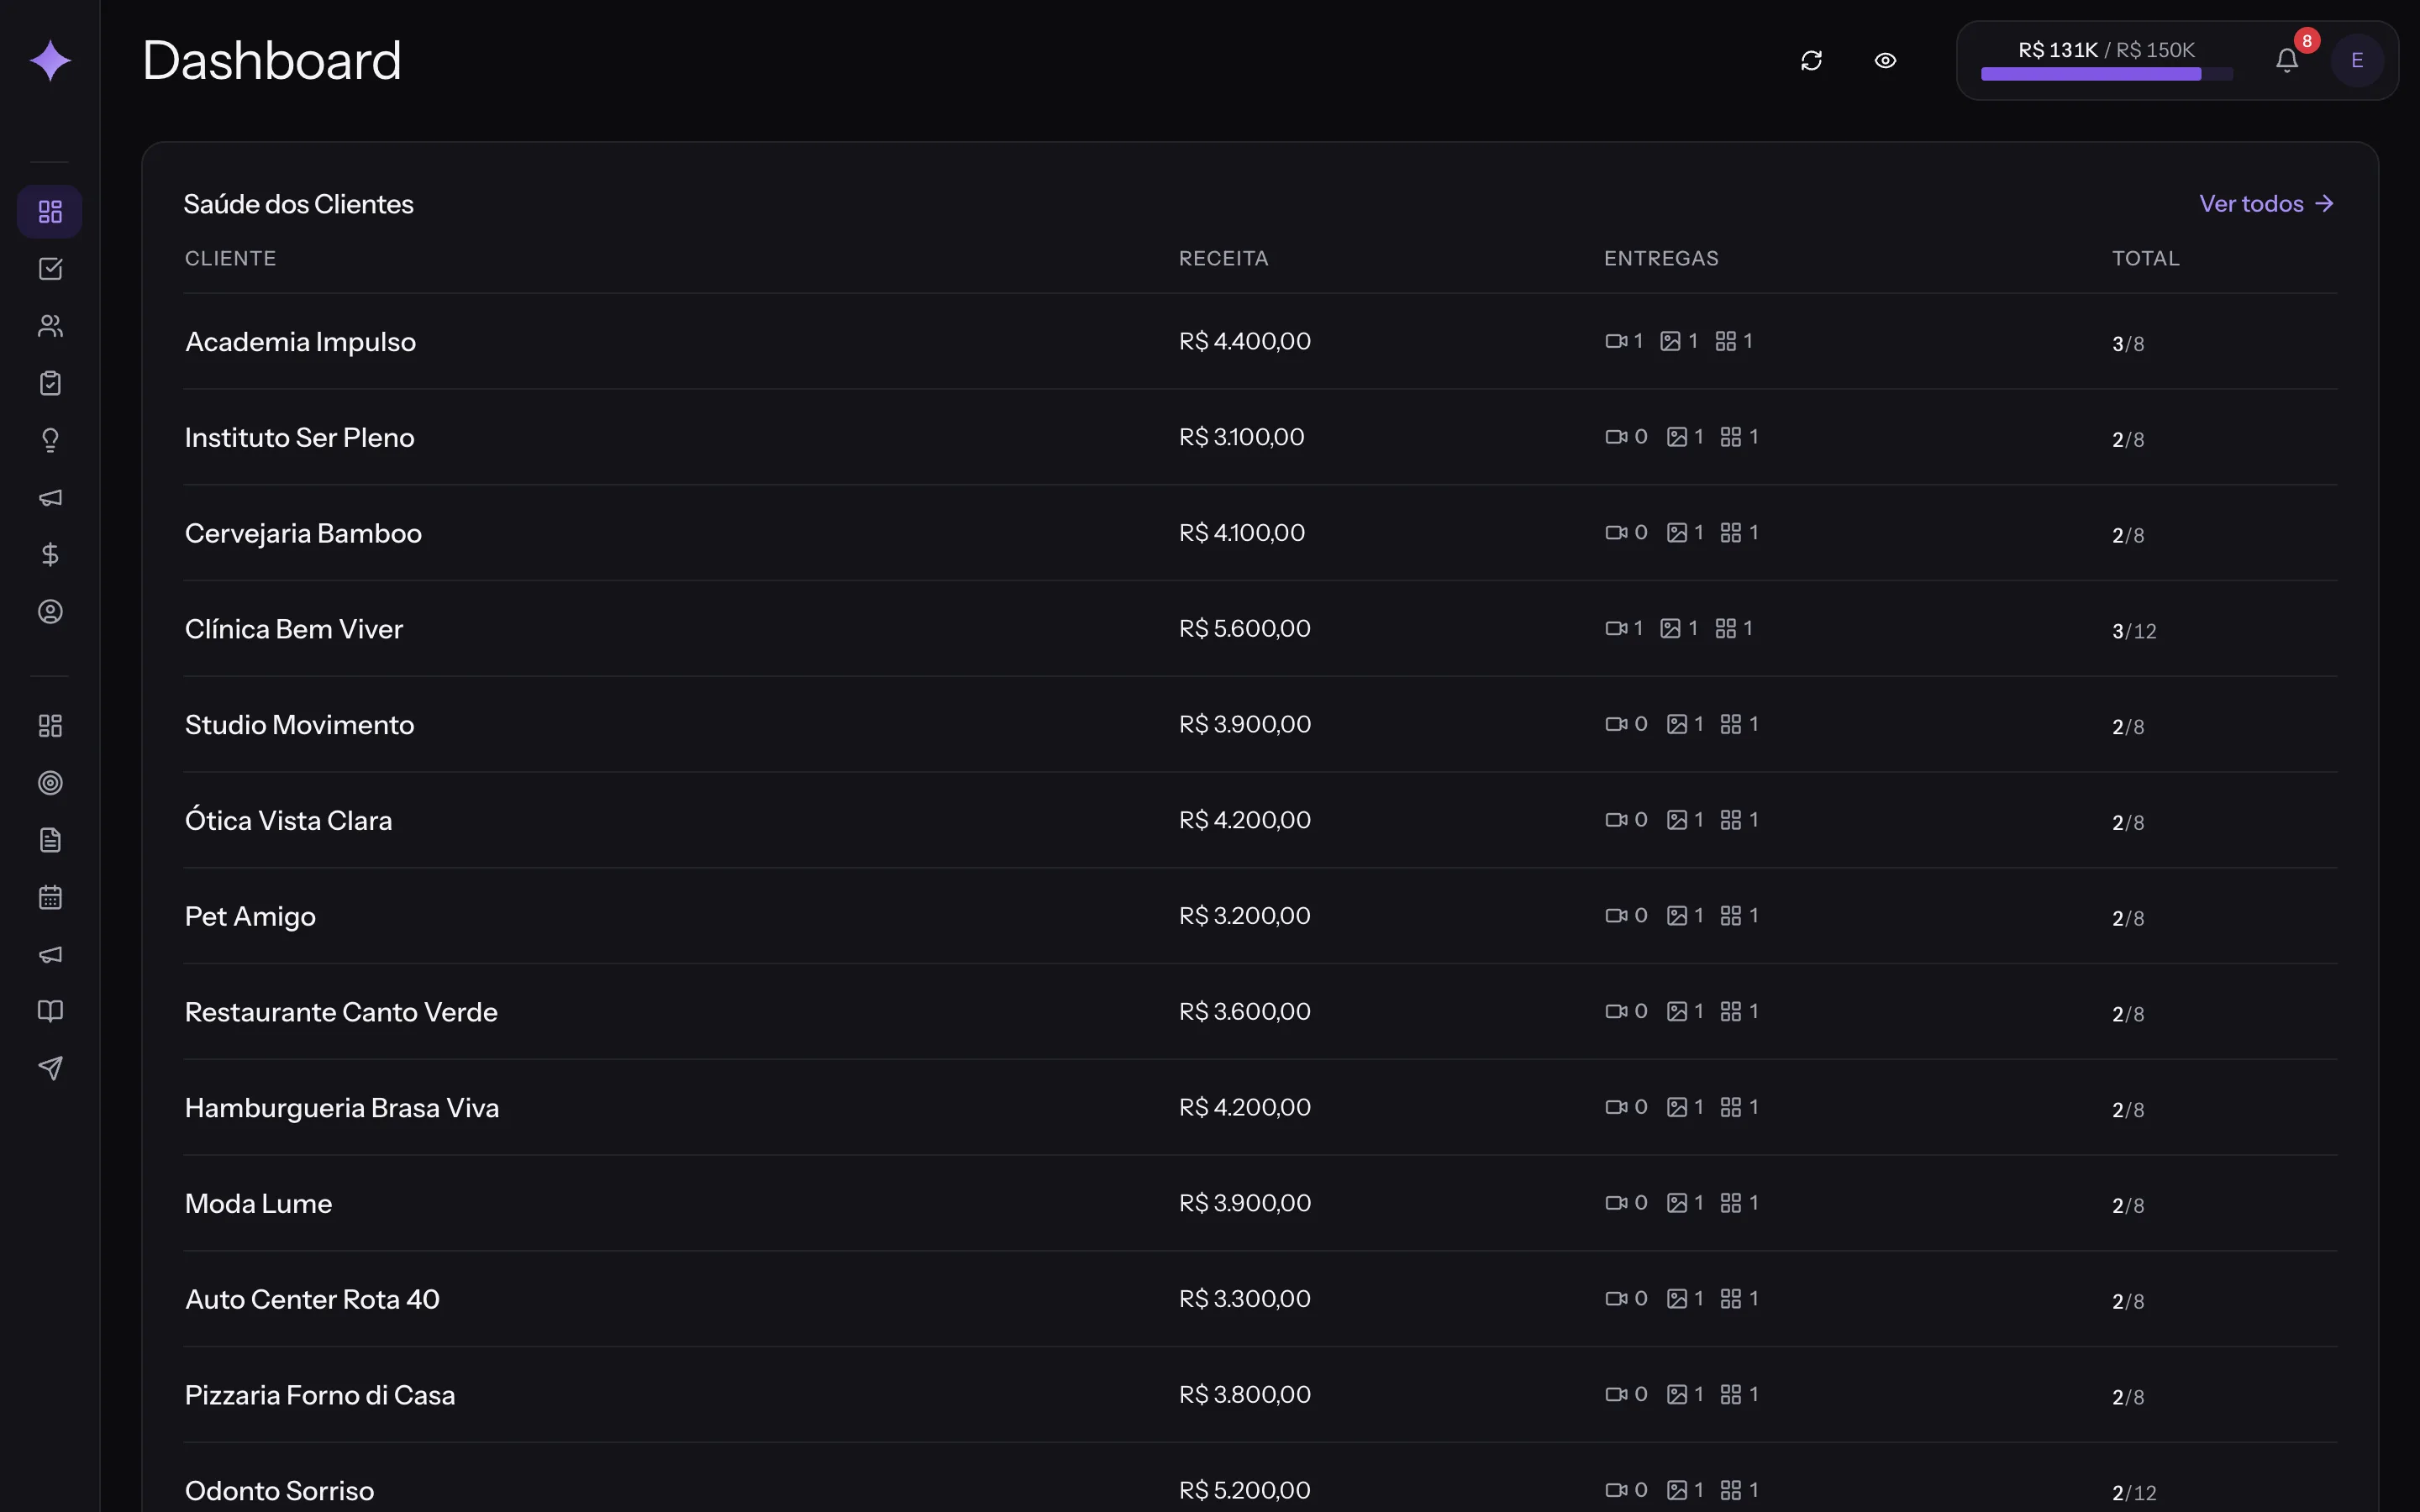Click the 3/12 total for Clínica Bem Viver
This screenshot has width=2420, height=1512.
2134,631
